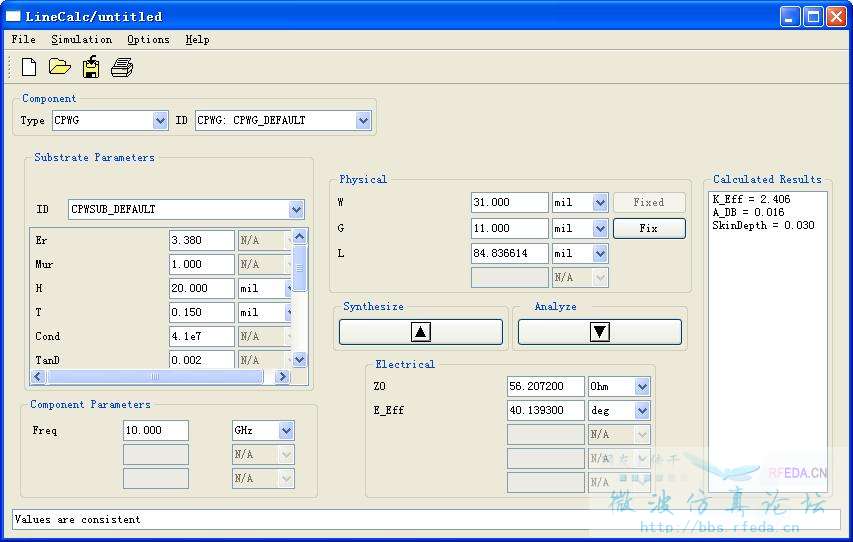
Task: Click the W value field 31.000
Action: (510, 202)
